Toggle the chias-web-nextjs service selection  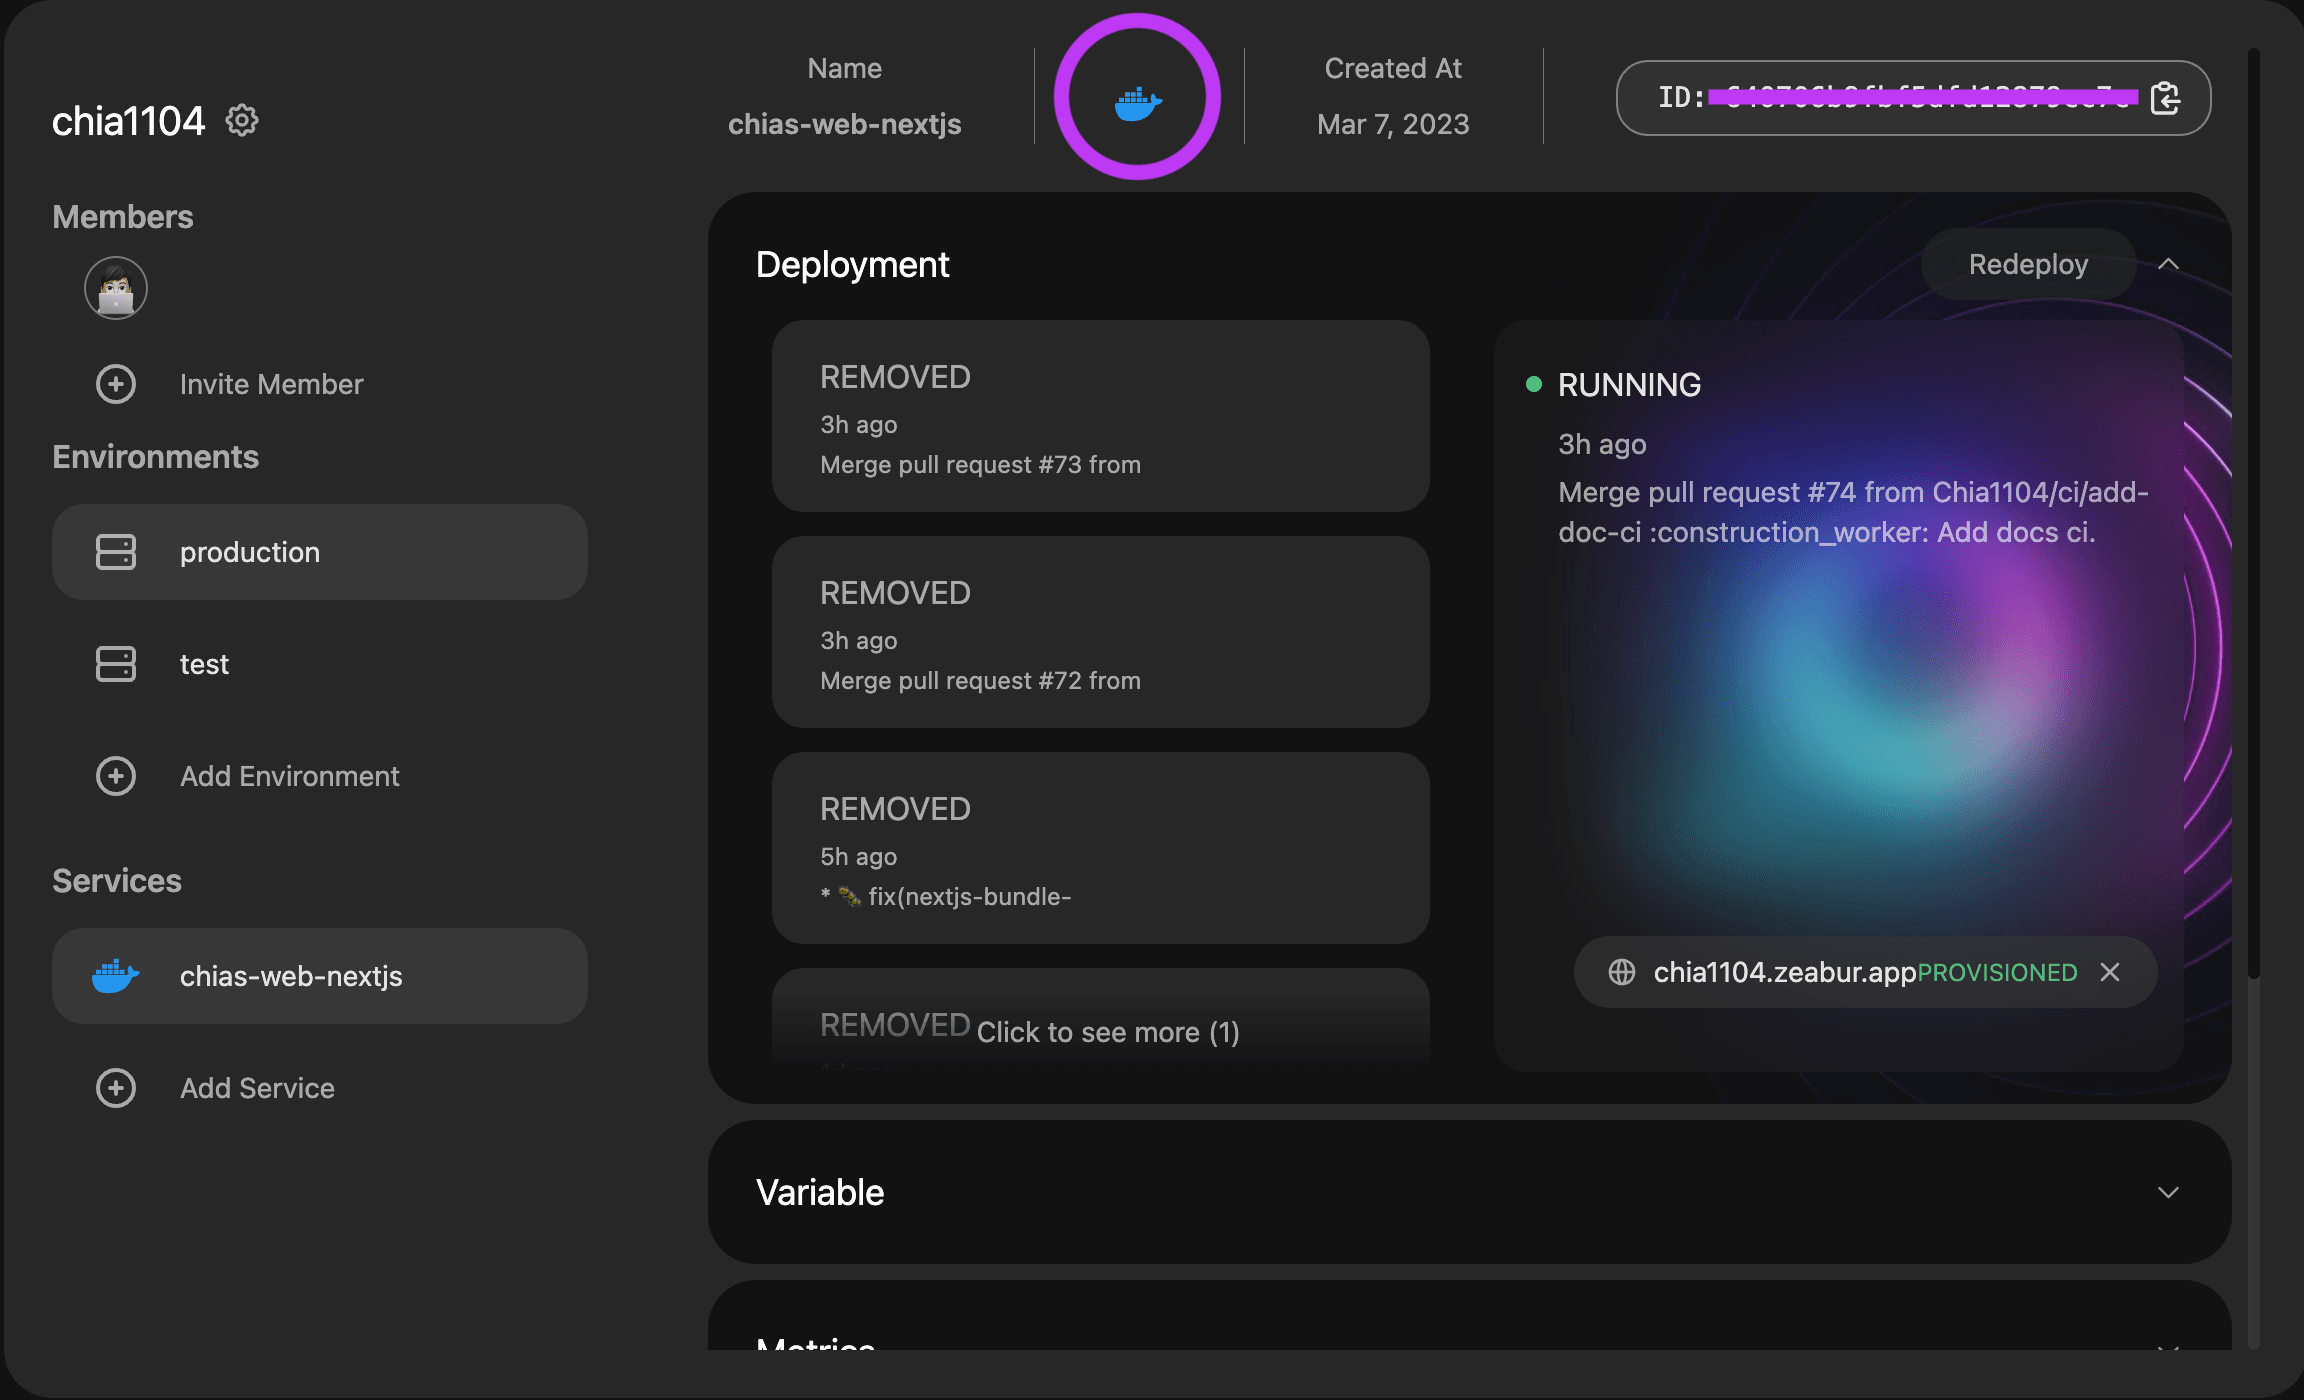point(319,974)
